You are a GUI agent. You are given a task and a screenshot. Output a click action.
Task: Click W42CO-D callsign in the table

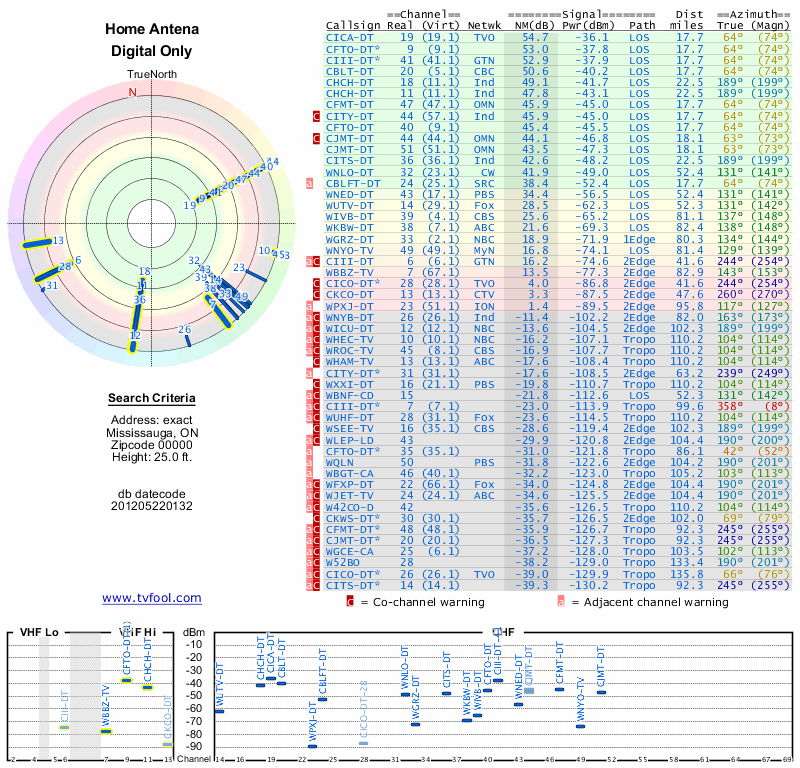[x=349, y=507]
